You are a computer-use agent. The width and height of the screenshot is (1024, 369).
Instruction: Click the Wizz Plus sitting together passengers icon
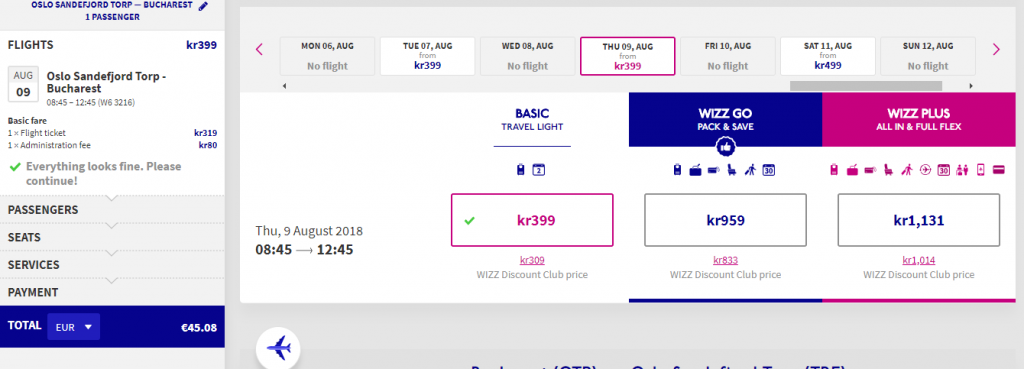[961, 170]
